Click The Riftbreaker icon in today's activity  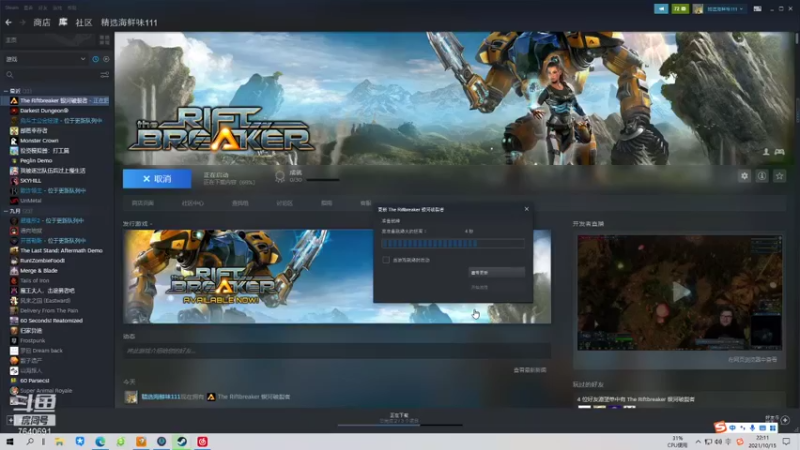(x=211, y=396)
